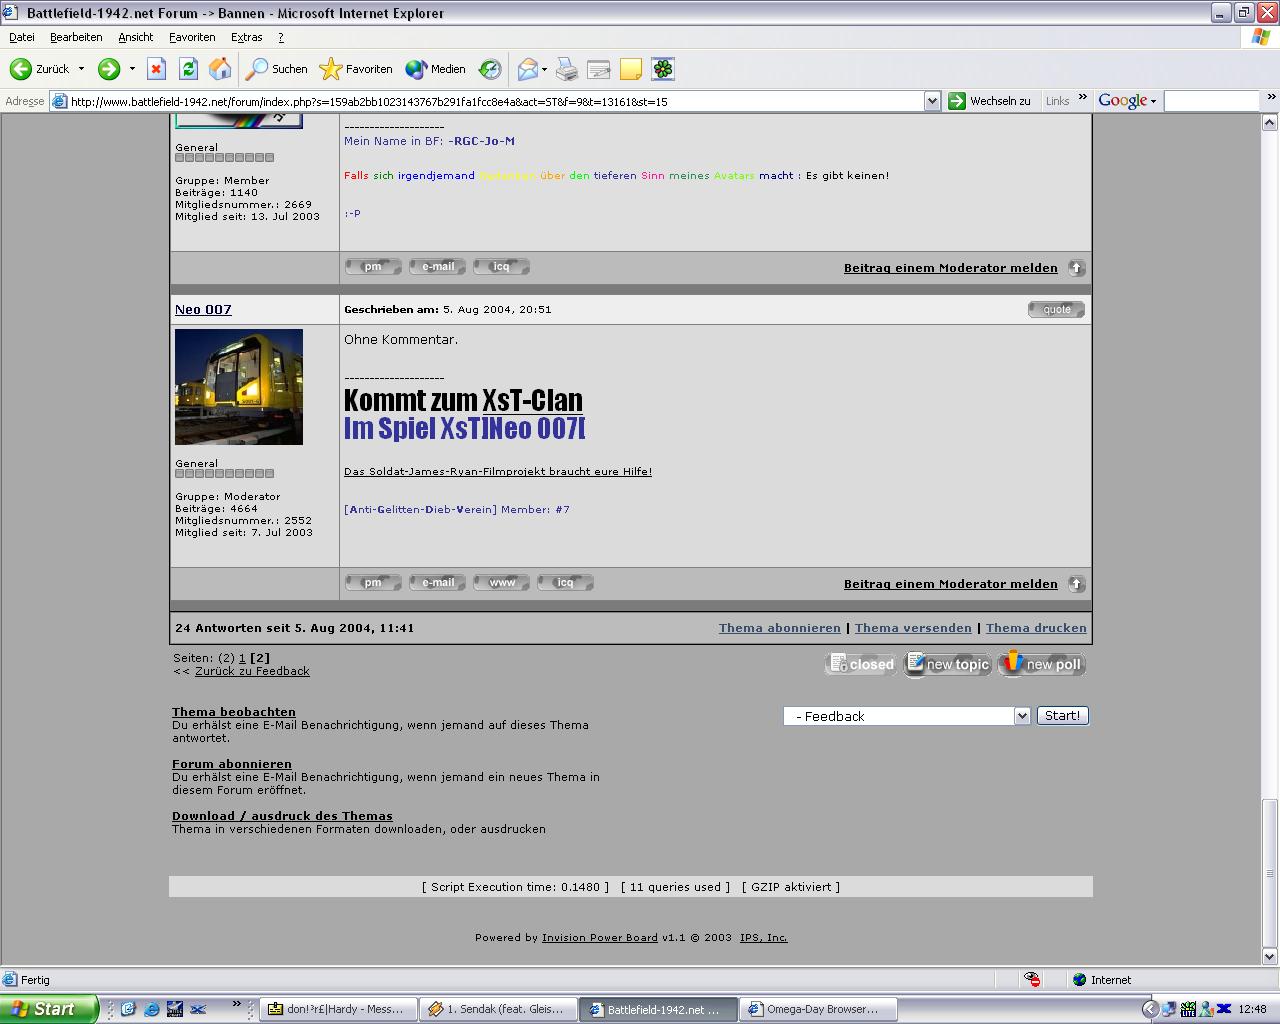Go to the Home page icon
This screenshot has height=1024, width=1280.
220,69
